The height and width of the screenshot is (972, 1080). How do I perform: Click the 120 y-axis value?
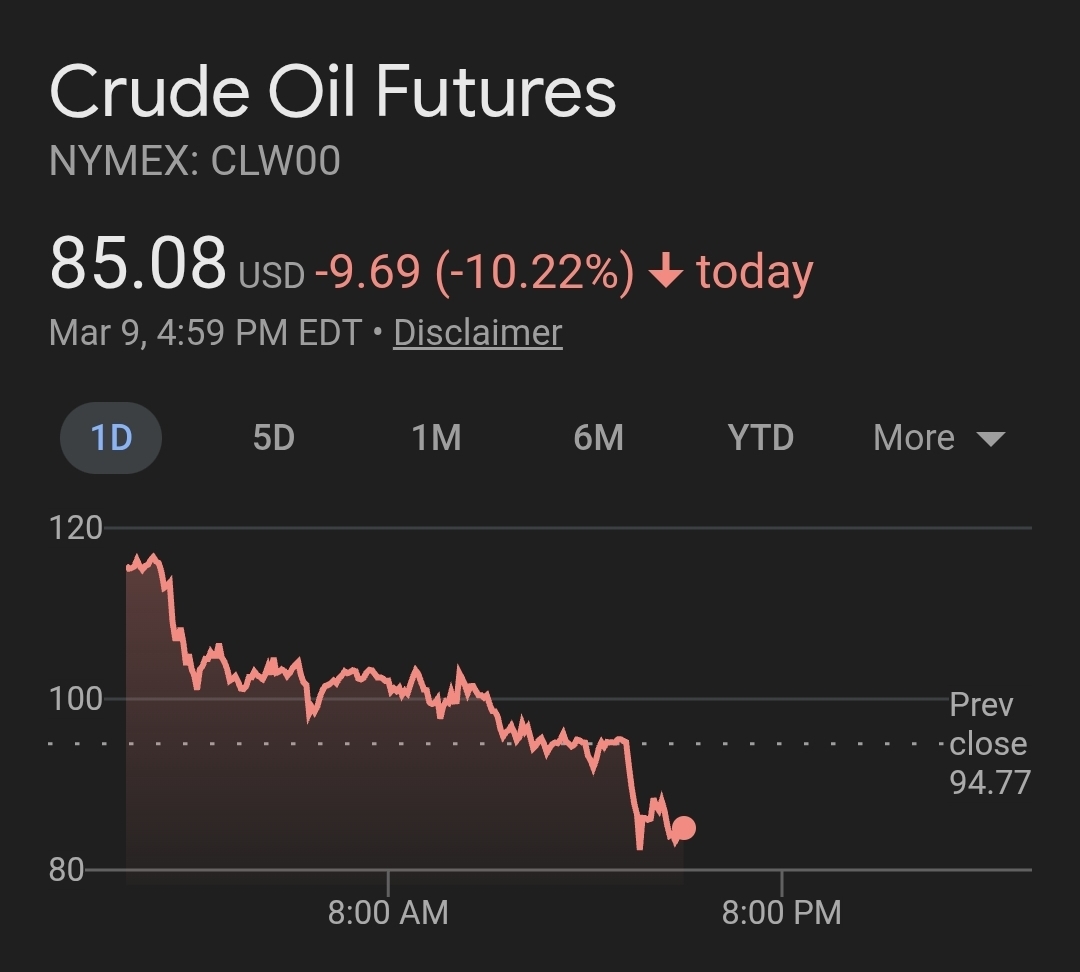(x=76, y=527)
